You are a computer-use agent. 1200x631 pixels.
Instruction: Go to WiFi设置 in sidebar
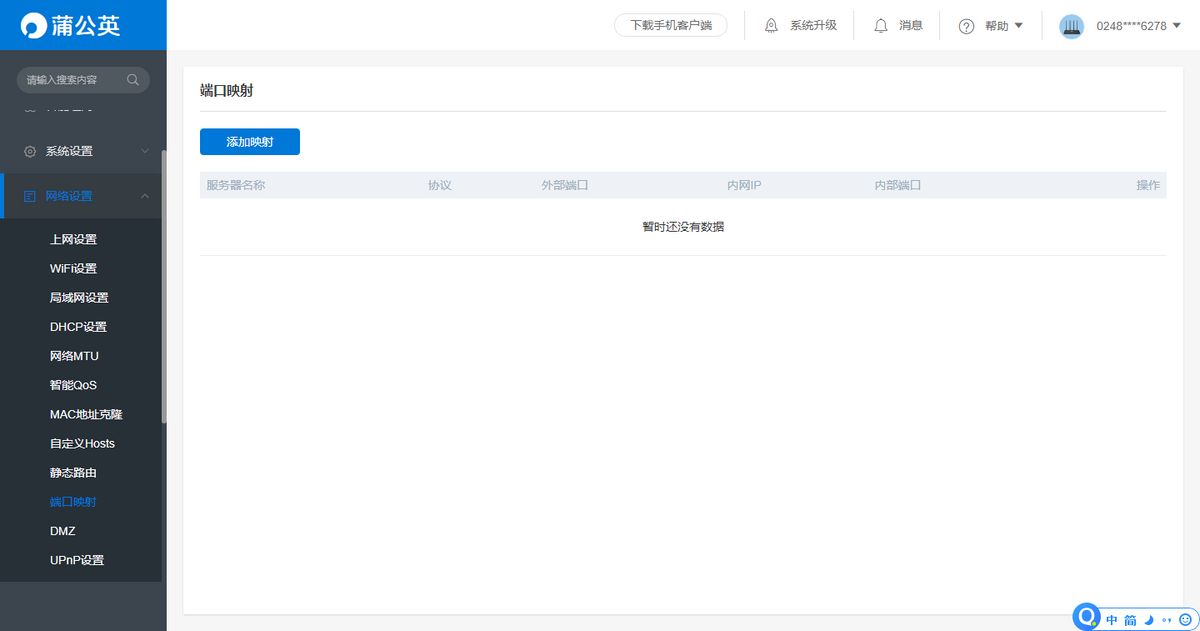tap(73, 268)
